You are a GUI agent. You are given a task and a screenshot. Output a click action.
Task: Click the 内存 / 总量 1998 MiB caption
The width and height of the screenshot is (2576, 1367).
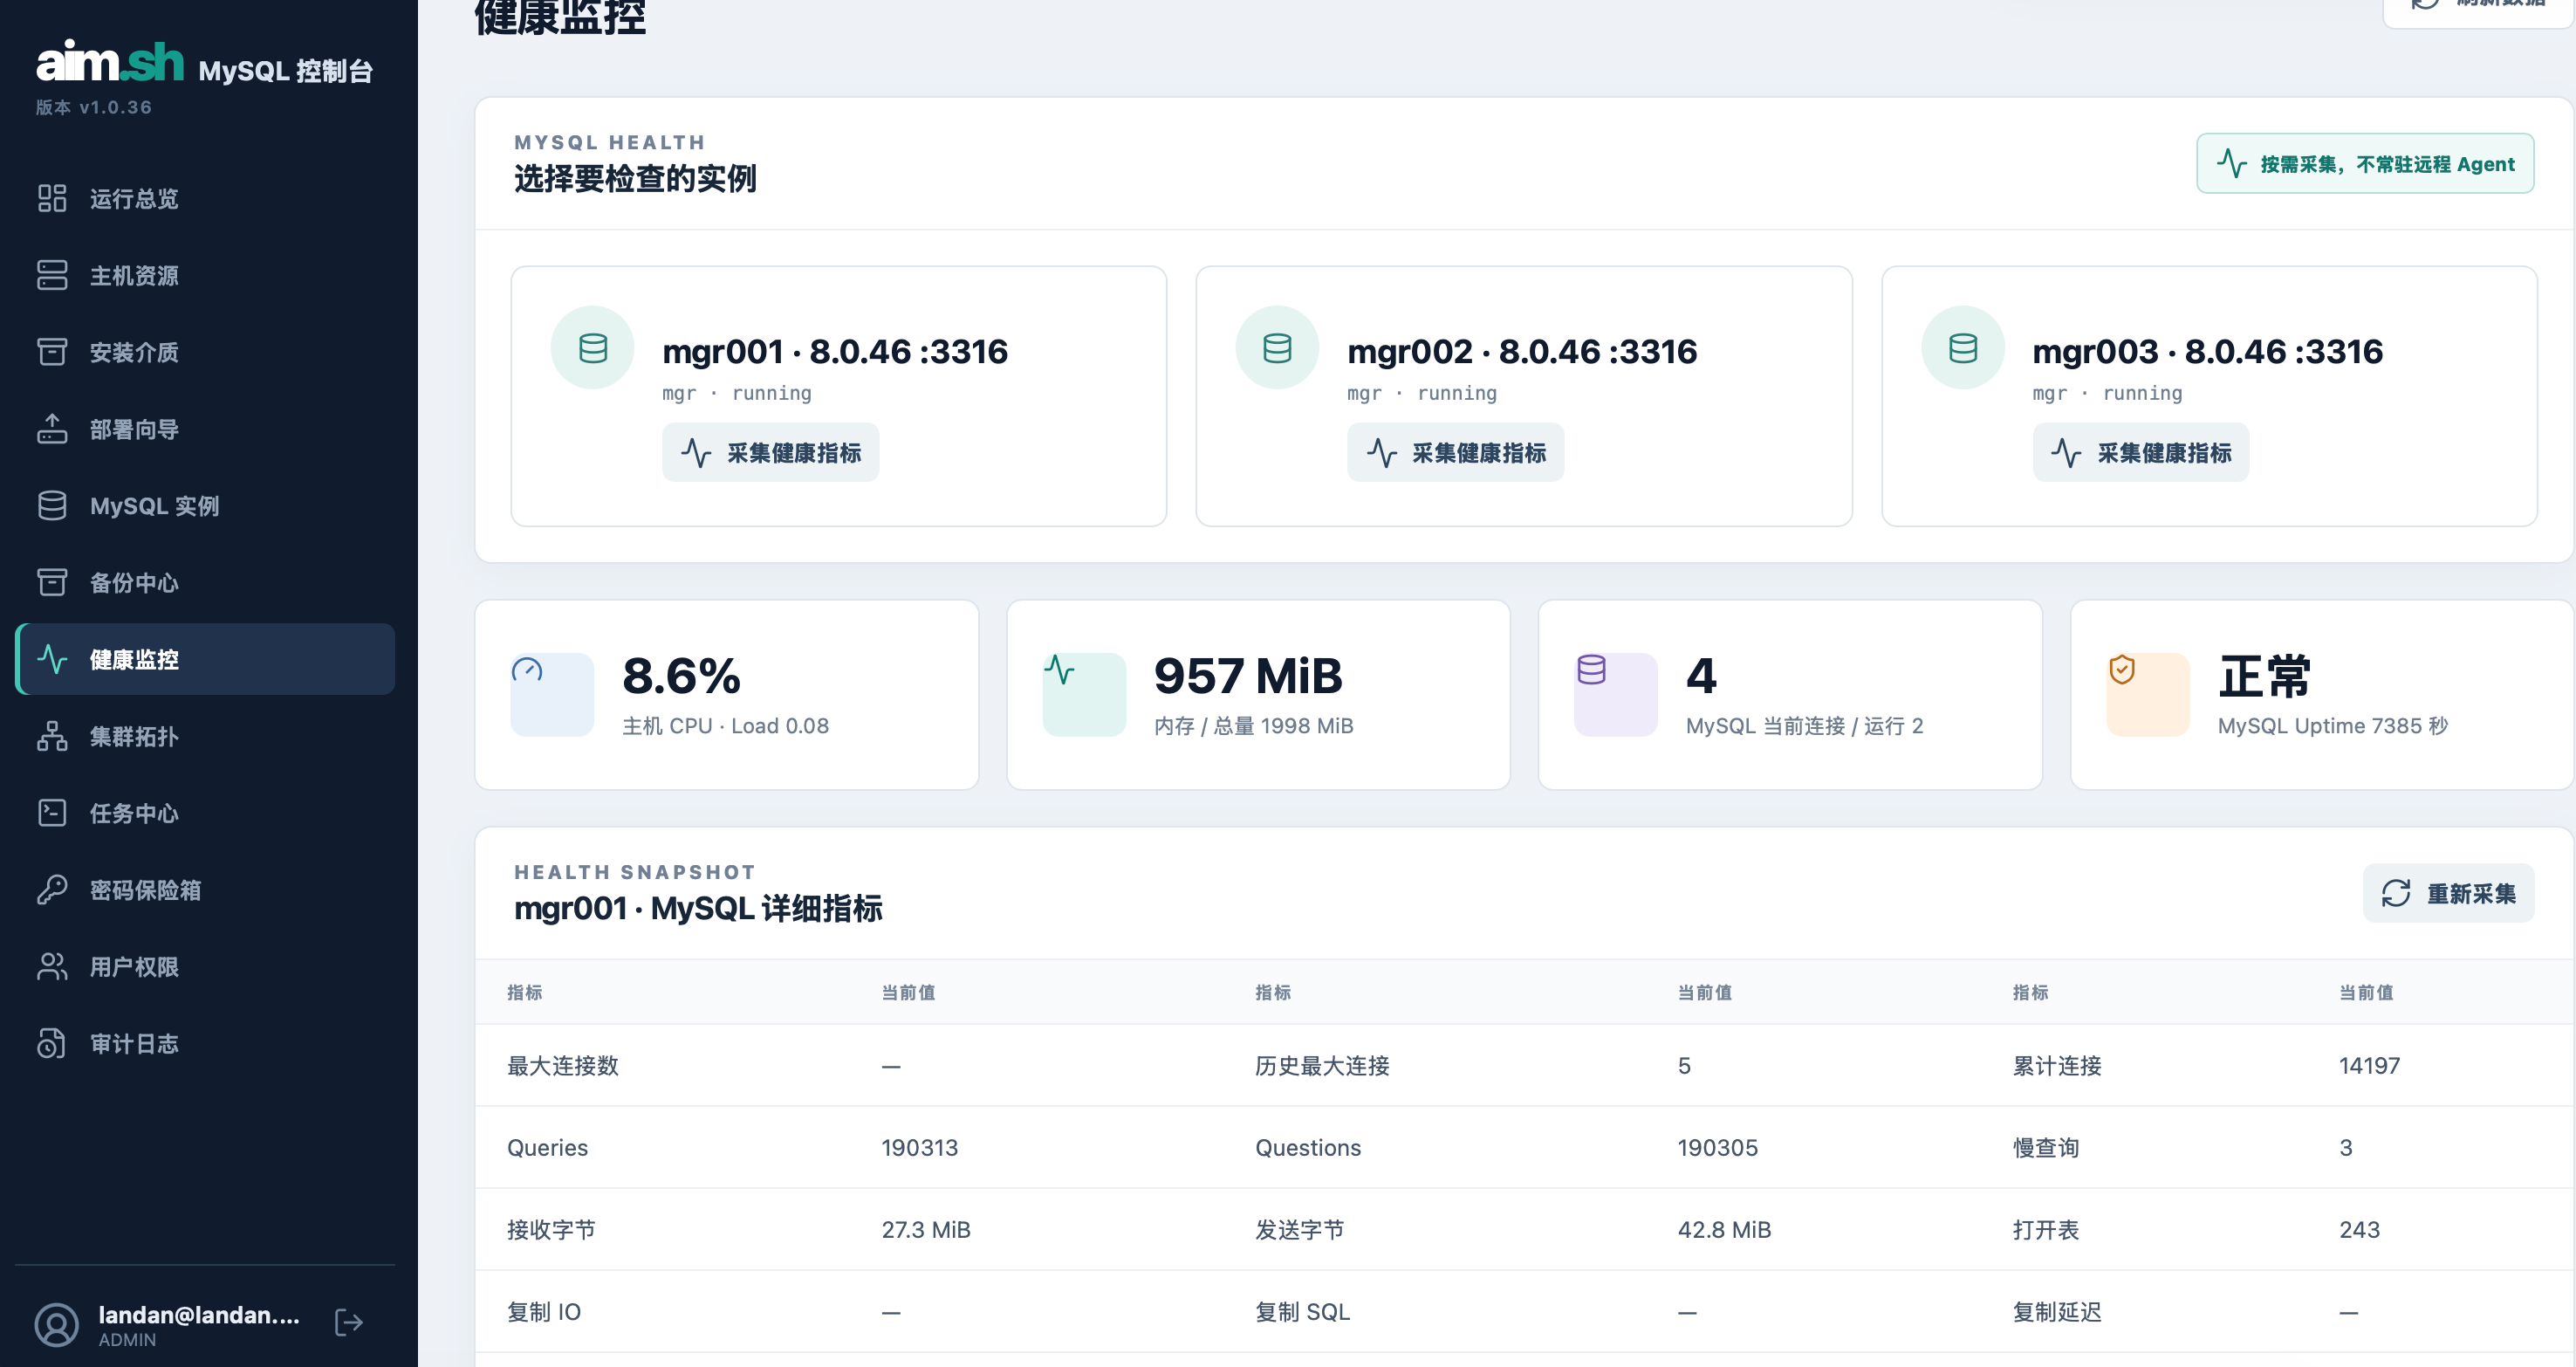[x=1254, y=726]
